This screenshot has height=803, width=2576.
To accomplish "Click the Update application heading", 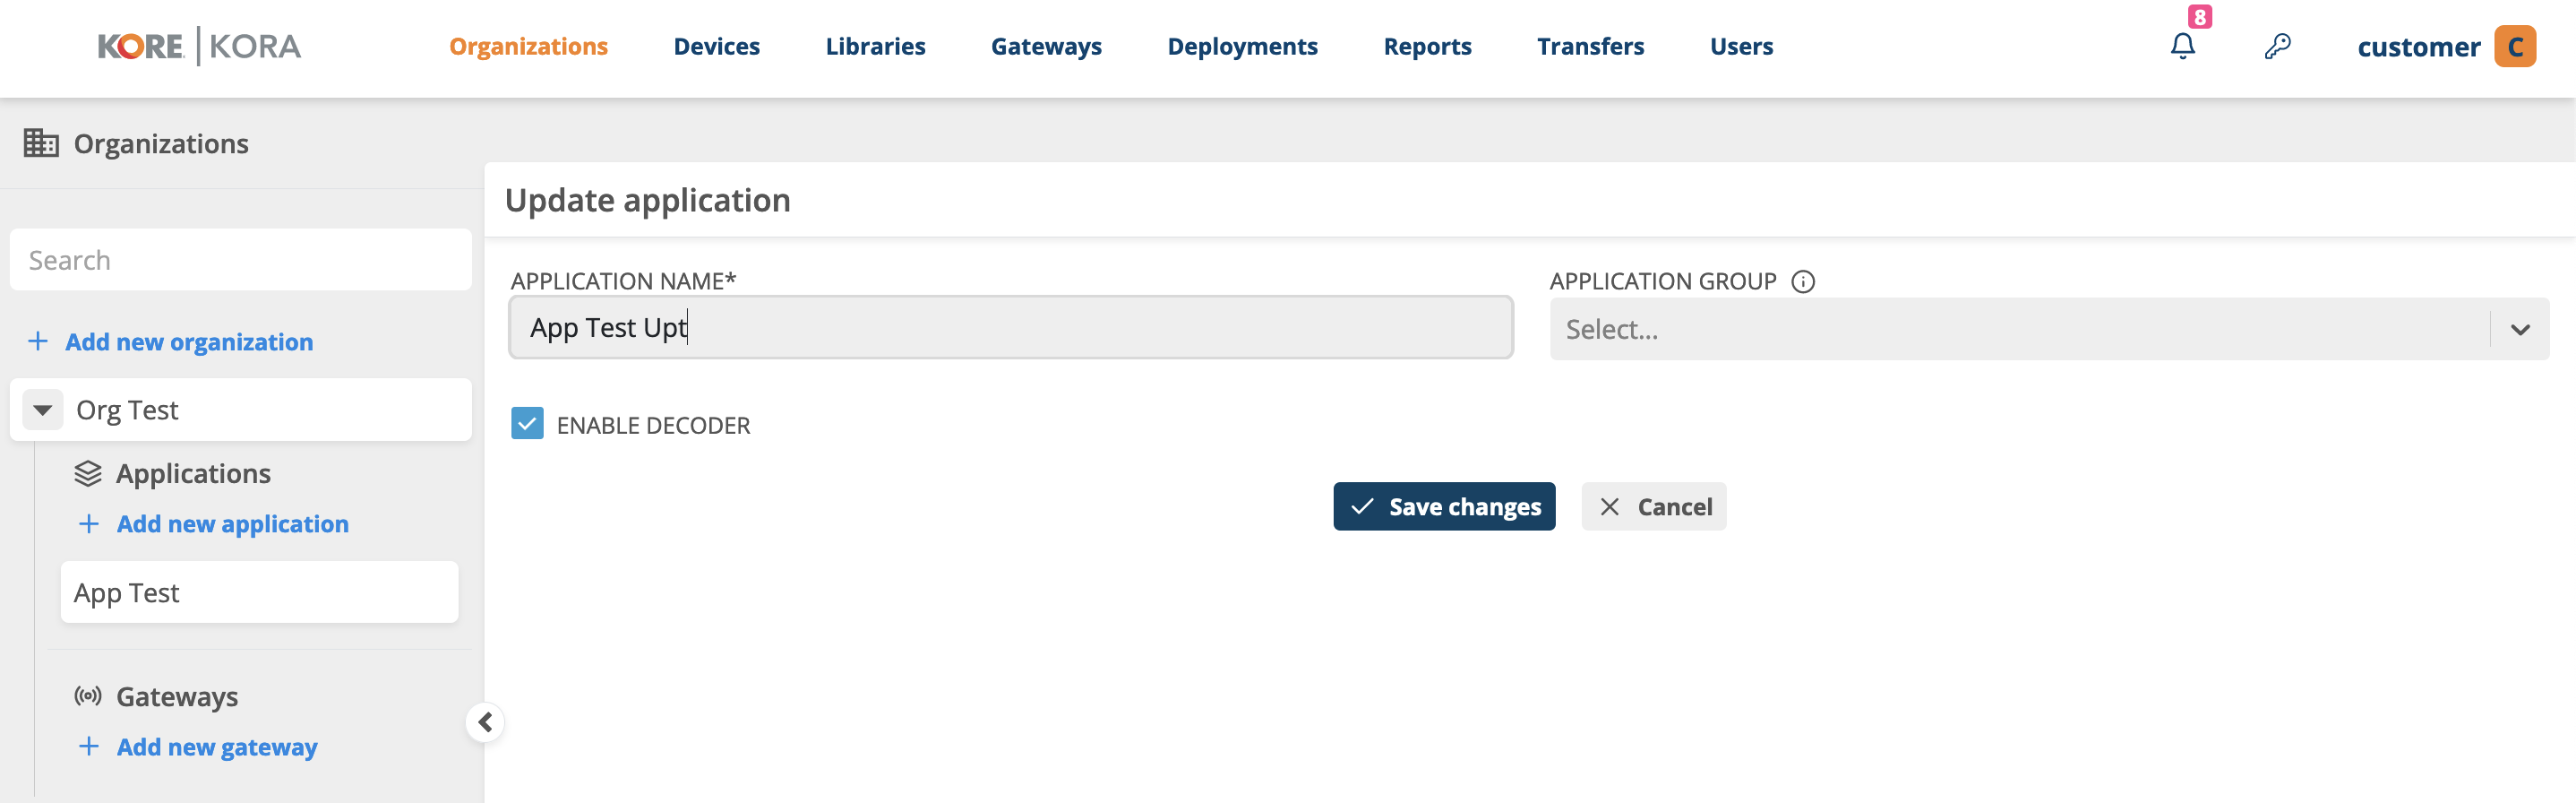I will [647, 200].
